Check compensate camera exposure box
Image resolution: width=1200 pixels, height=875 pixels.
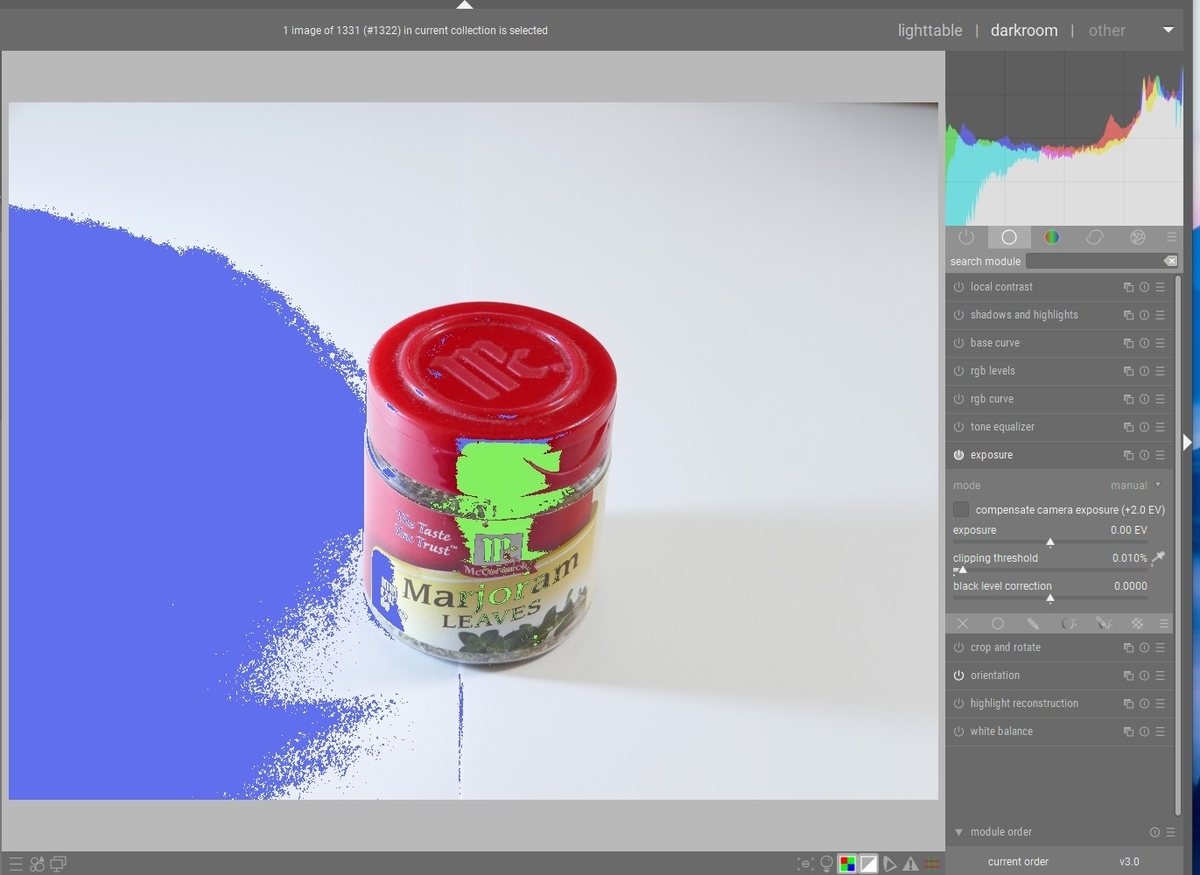(x=961, y=509)
